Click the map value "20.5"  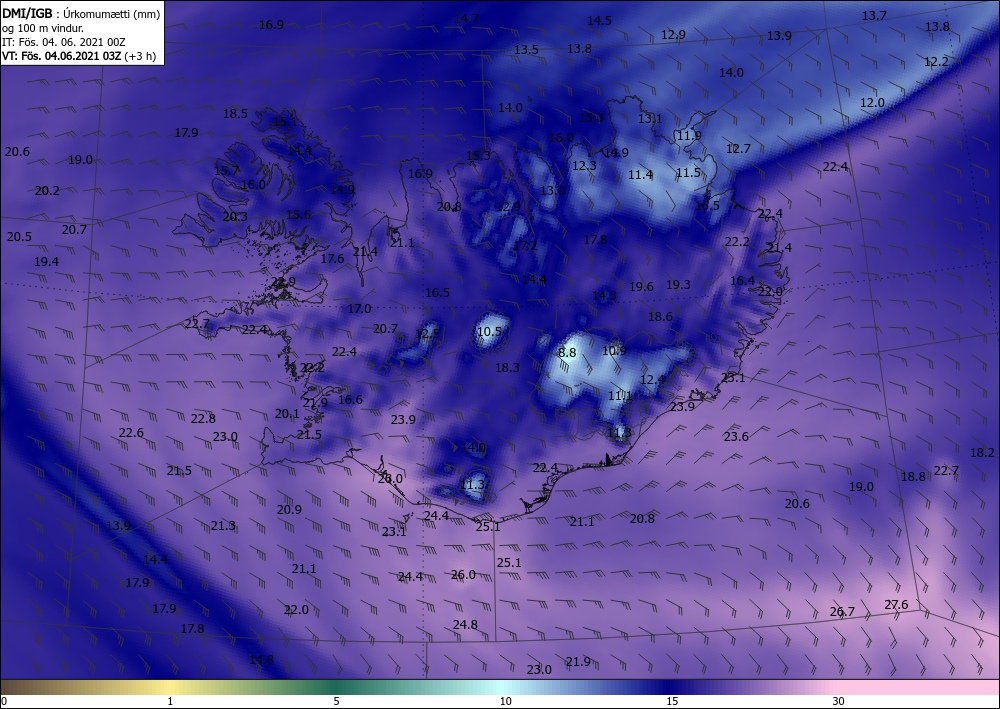pos(19,237)
